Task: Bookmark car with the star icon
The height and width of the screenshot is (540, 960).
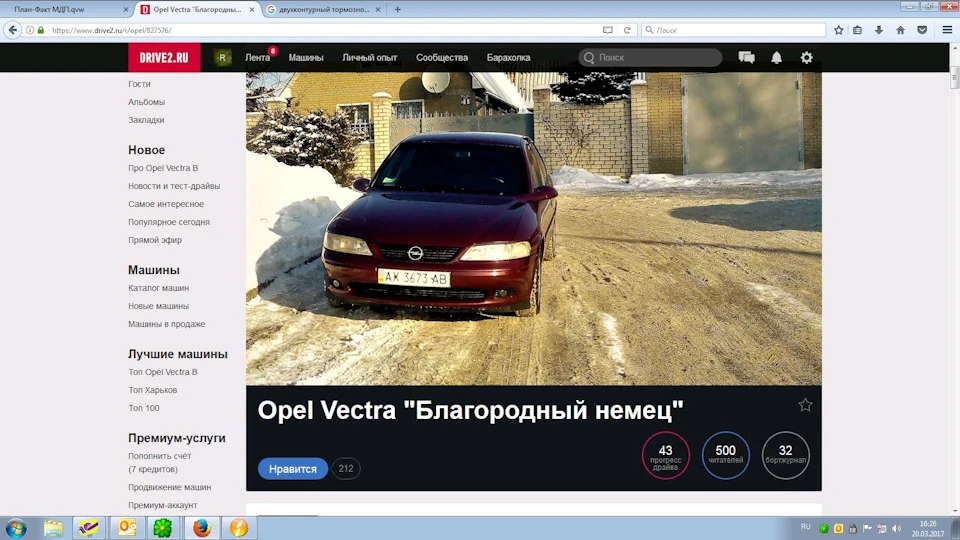Action: tap(805, 405)
